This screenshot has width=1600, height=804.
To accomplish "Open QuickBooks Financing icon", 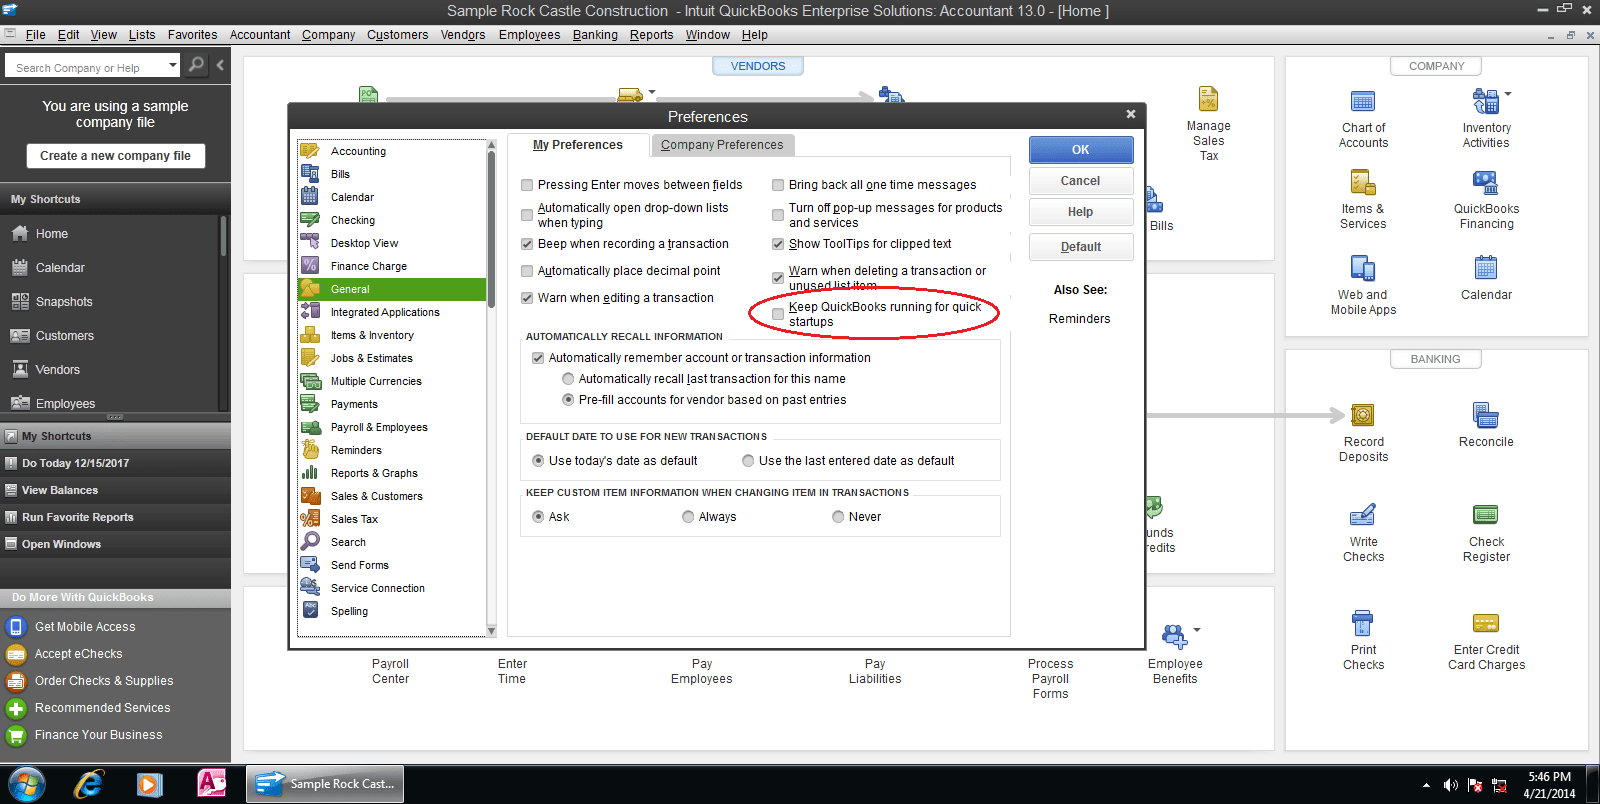I will pos(1485,183).
